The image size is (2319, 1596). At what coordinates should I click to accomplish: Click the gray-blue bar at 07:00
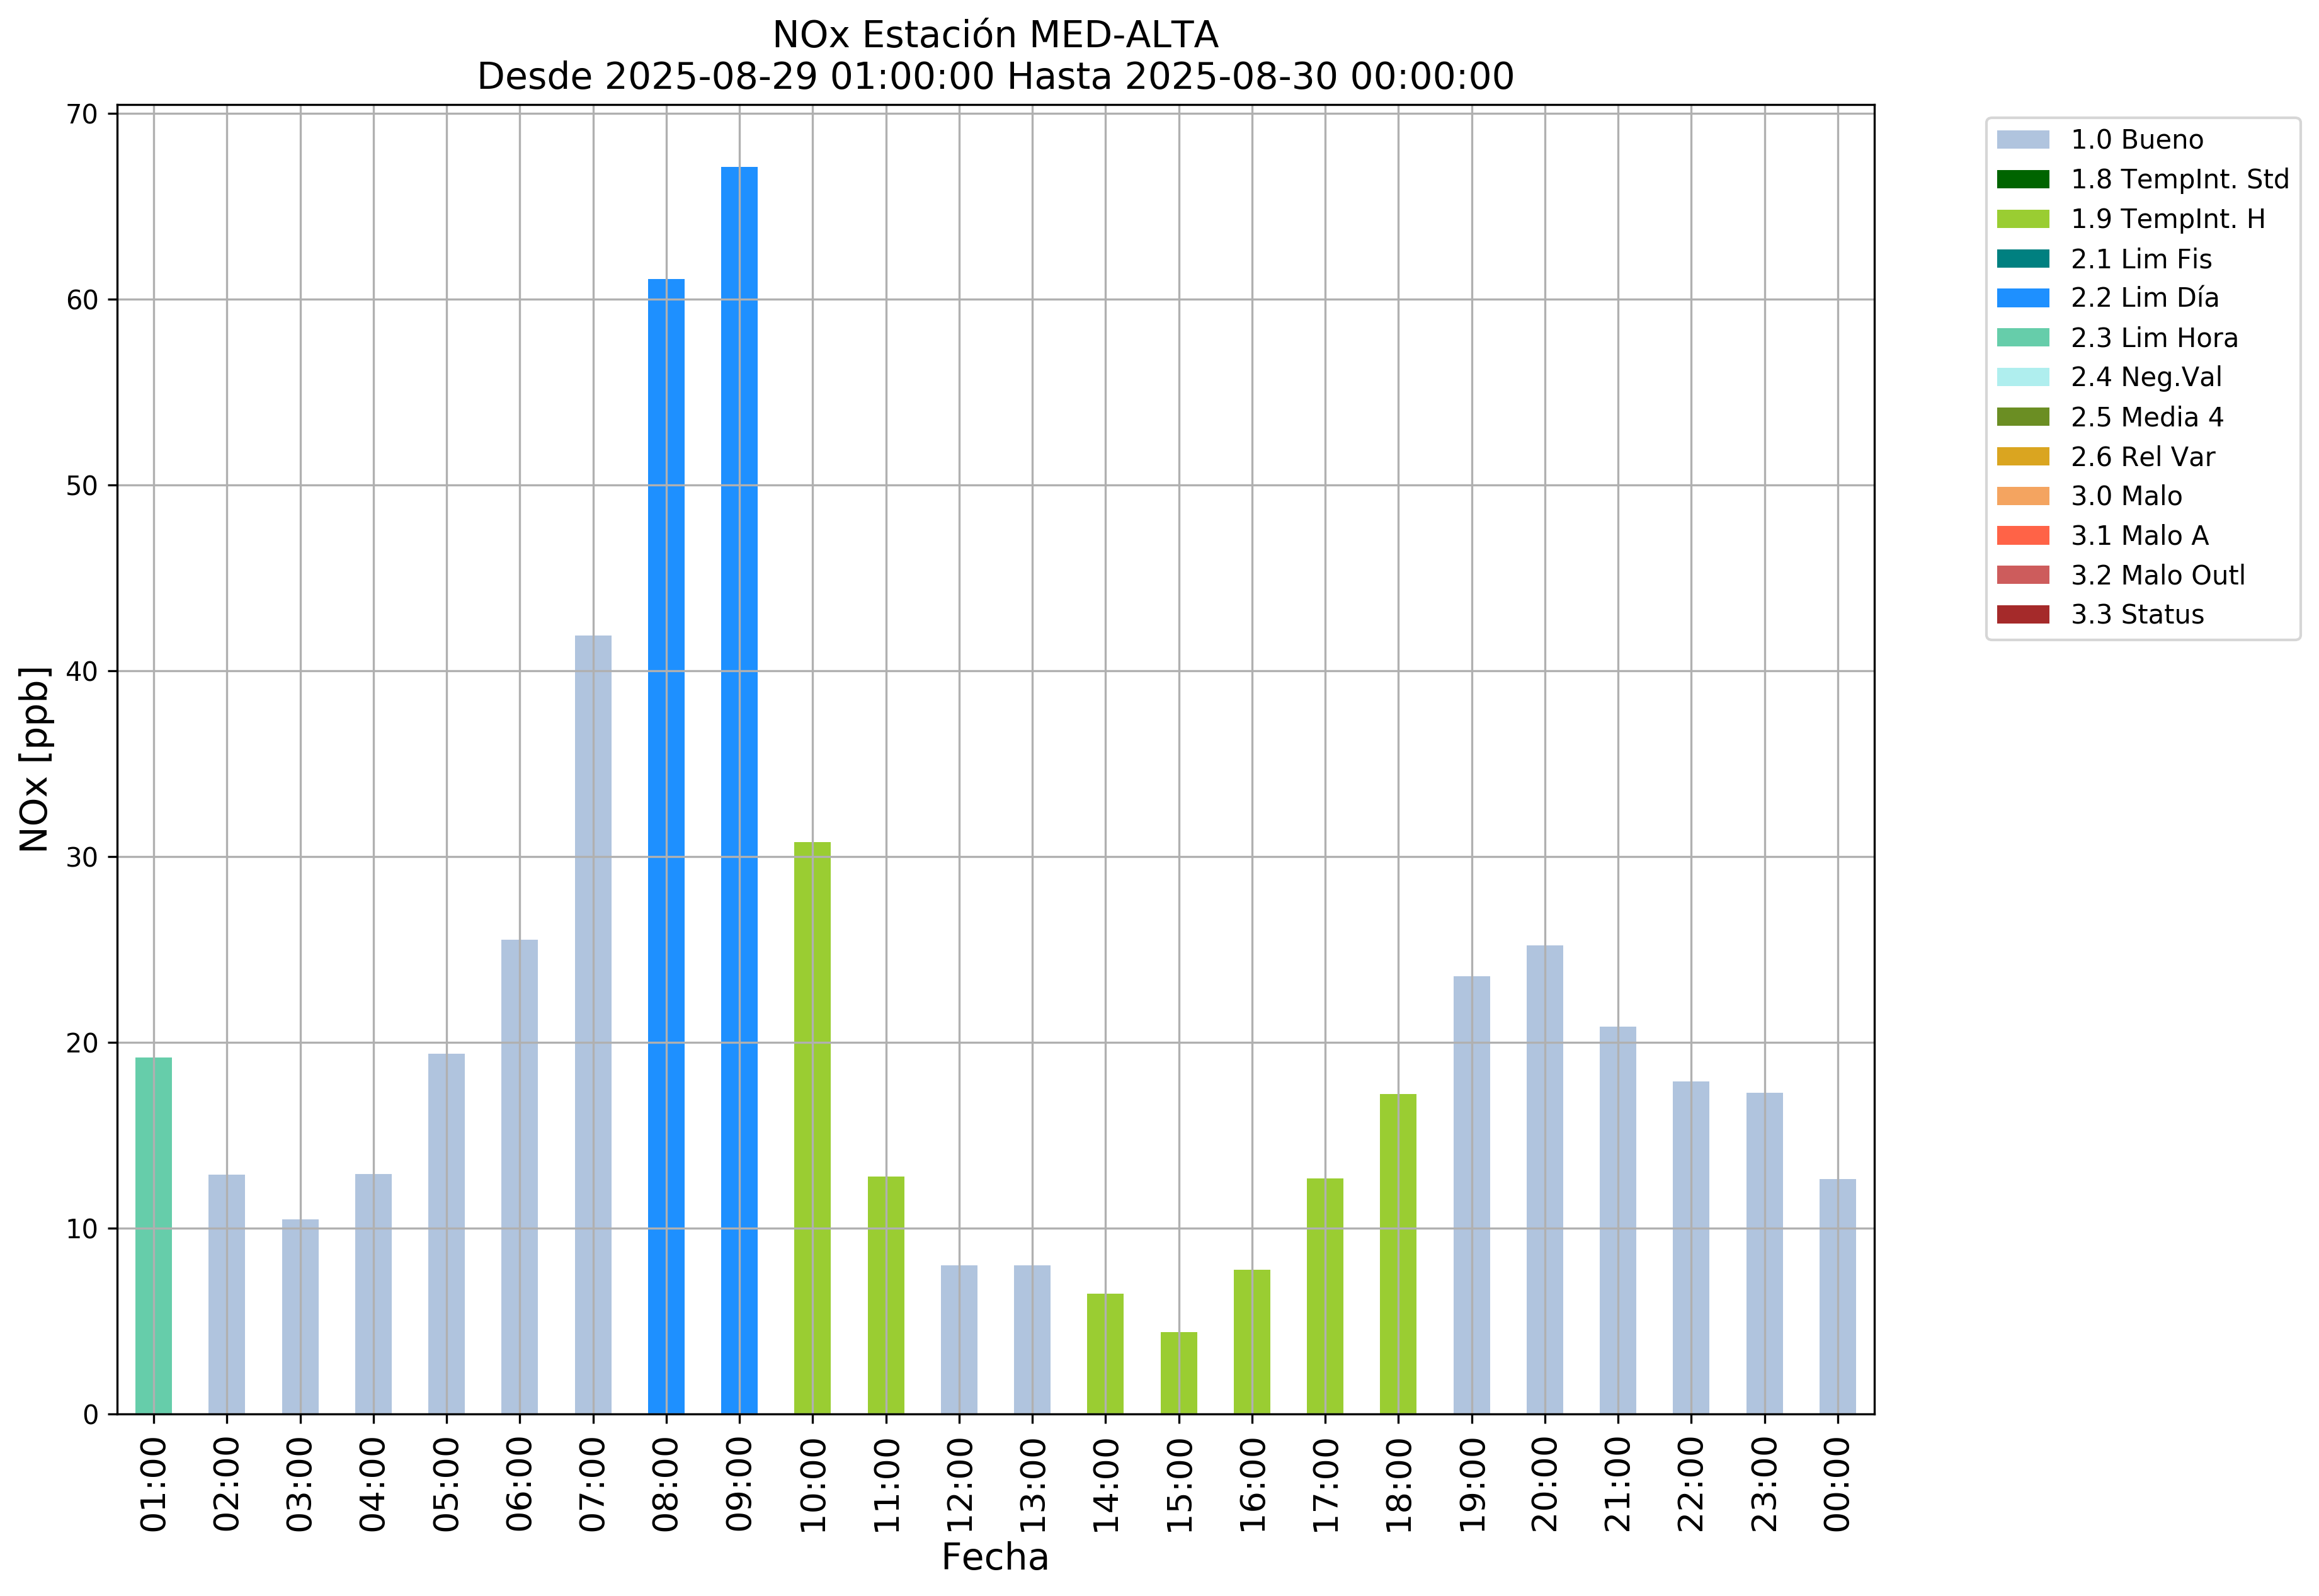coord(593,1025)
